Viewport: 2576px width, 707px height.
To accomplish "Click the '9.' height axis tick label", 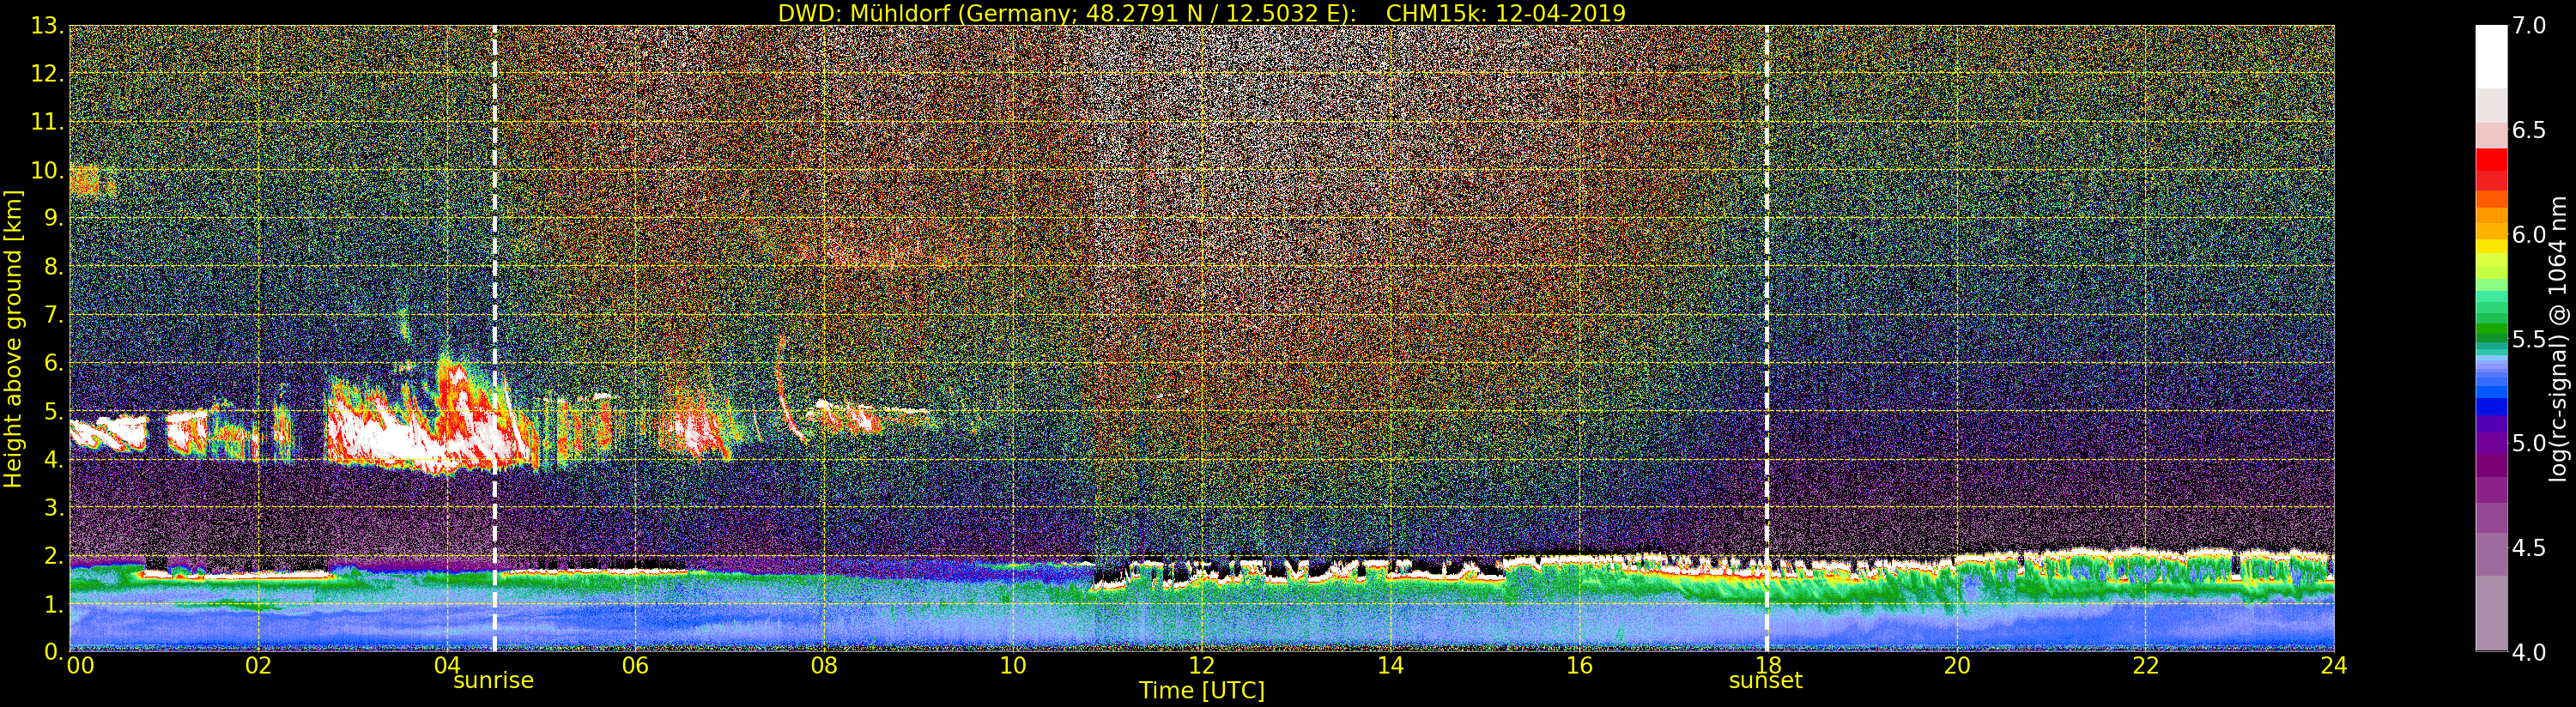I will click(x=53, y=218).
